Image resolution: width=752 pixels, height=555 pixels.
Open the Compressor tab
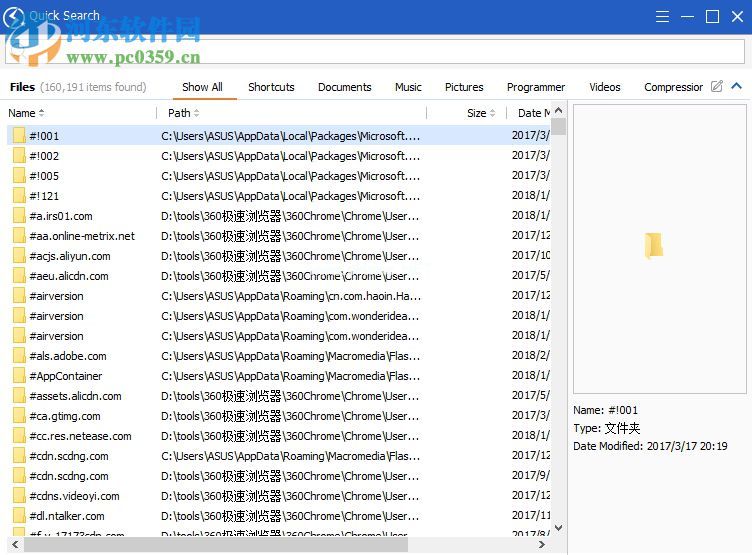coord(673,87)
